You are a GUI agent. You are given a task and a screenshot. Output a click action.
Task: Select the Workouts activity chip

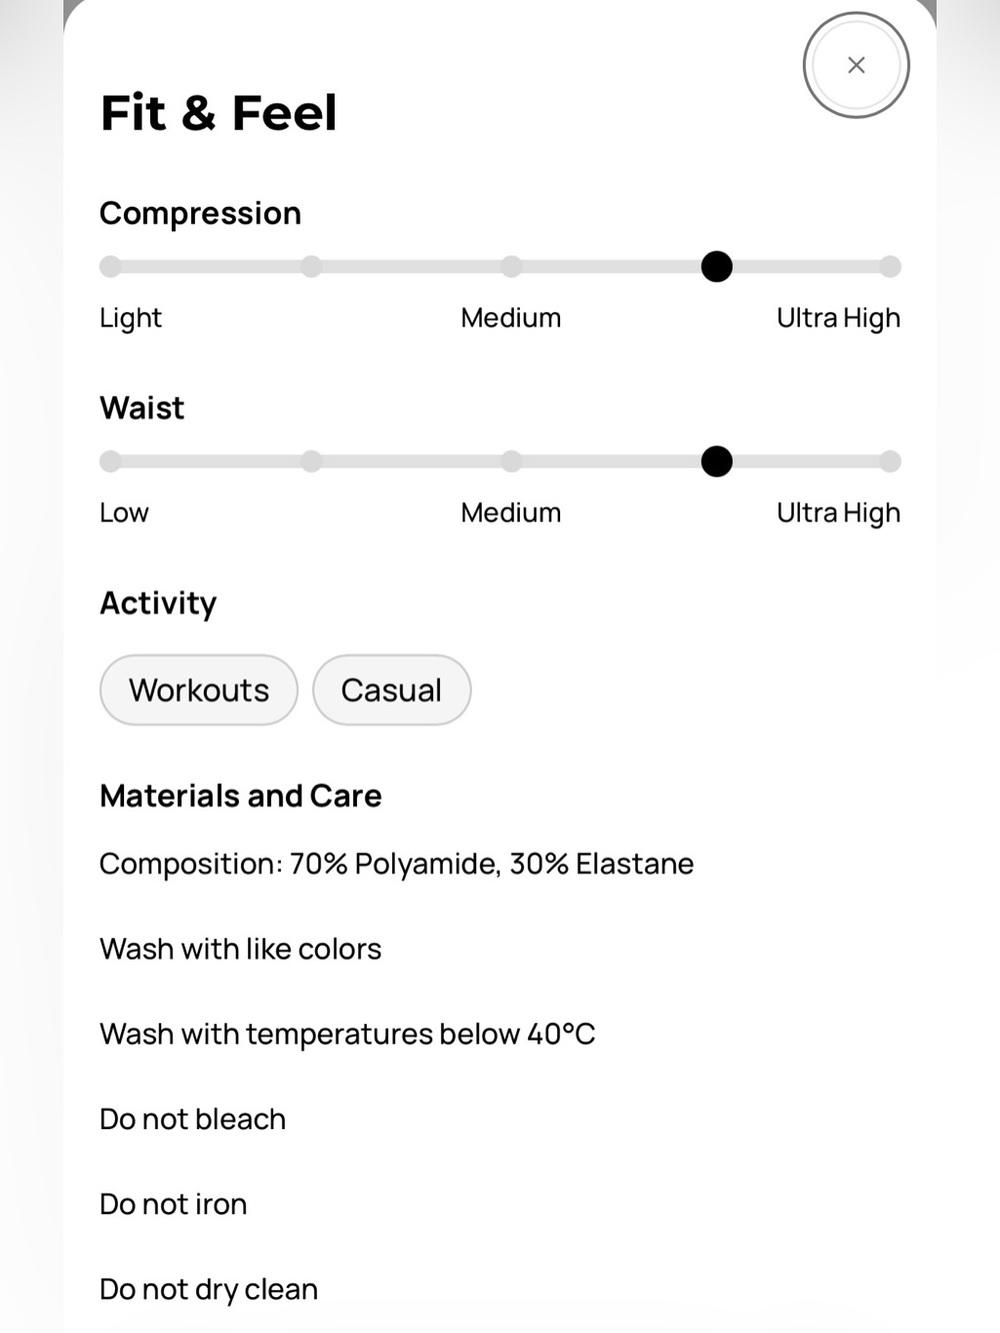tap(199, 690)
